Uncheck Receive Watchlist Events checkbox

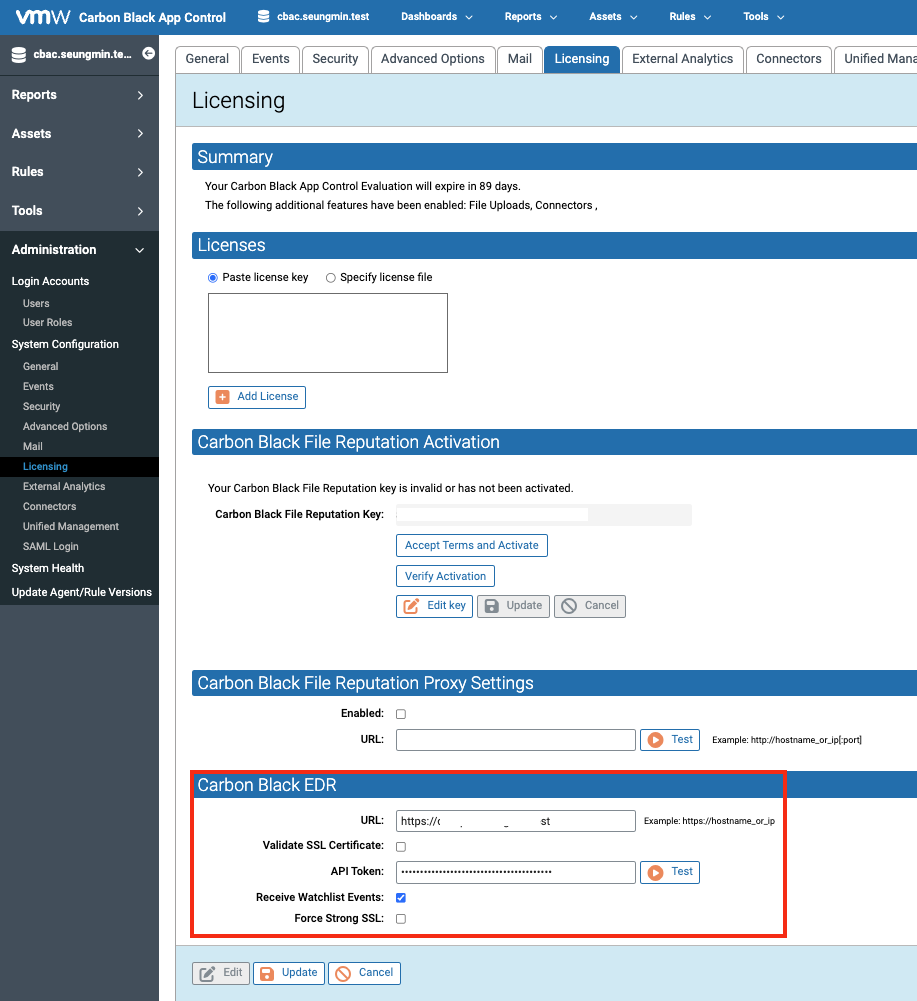401,898
